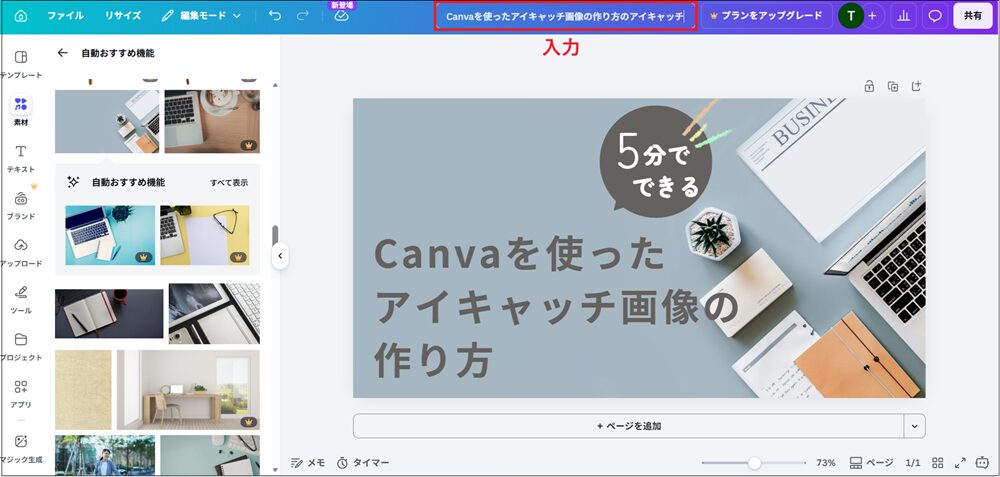
Task: Open the comments speech bubble icon
Action: pyautogui.click(x=935, y=16)
